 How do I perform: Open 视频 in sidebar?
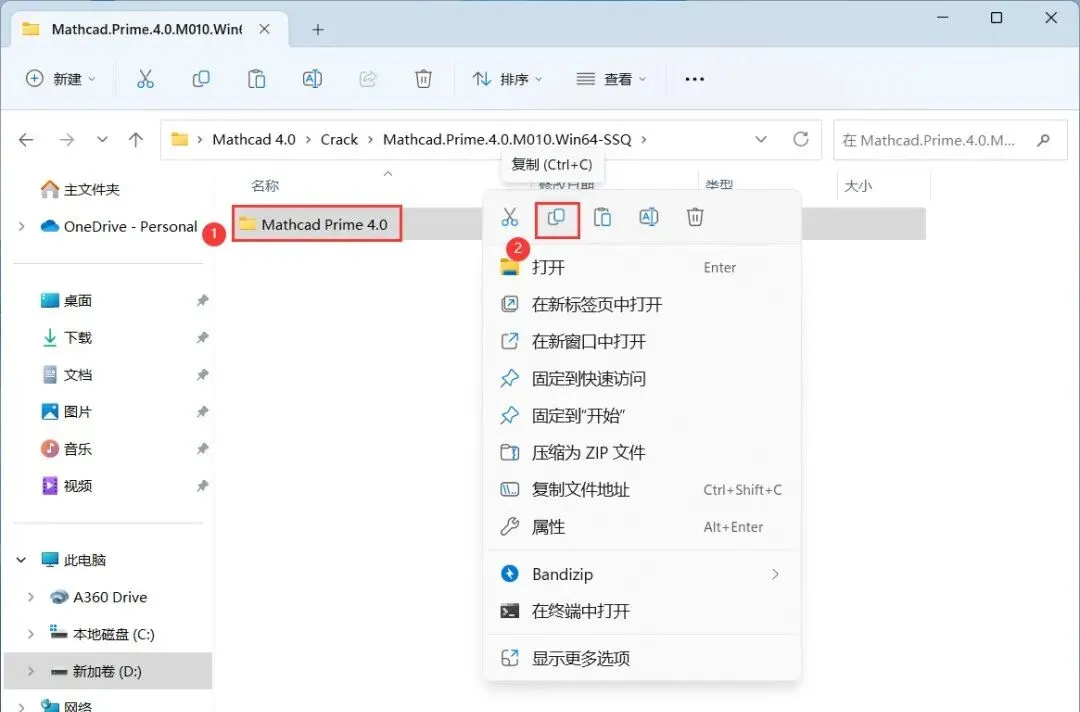point(67,486)
